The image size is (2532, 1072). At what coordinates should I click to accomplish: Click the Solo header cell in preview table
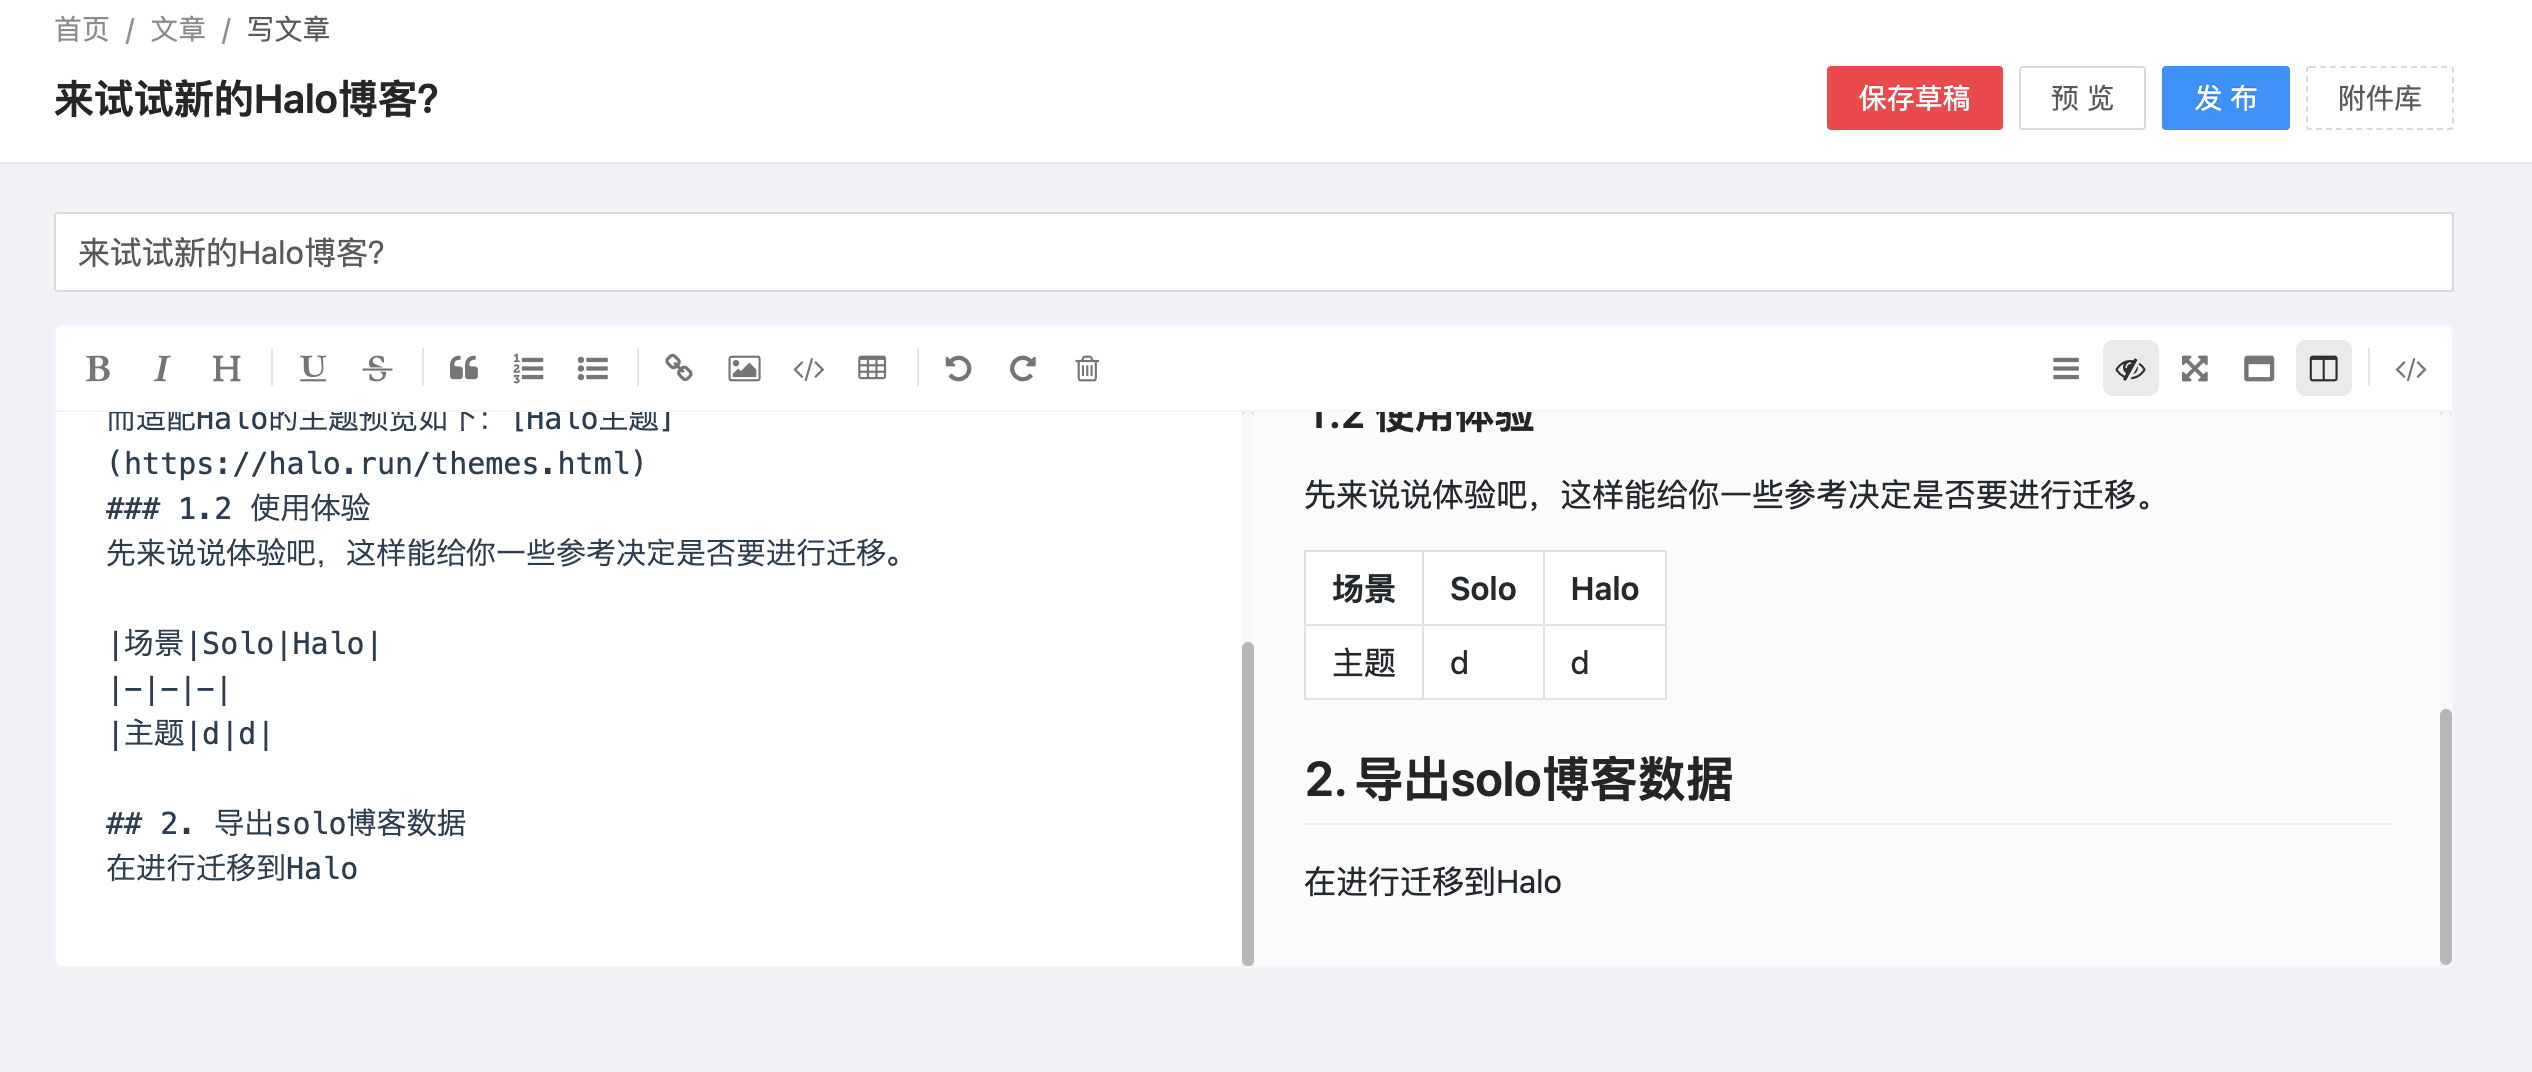pos(1483,588)
